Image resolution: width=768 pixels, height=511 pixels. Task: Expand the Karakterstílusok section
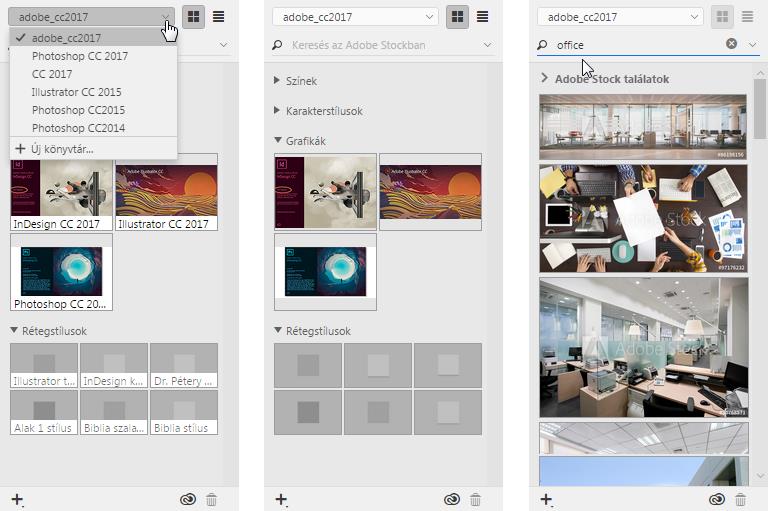tap(277, 111)
